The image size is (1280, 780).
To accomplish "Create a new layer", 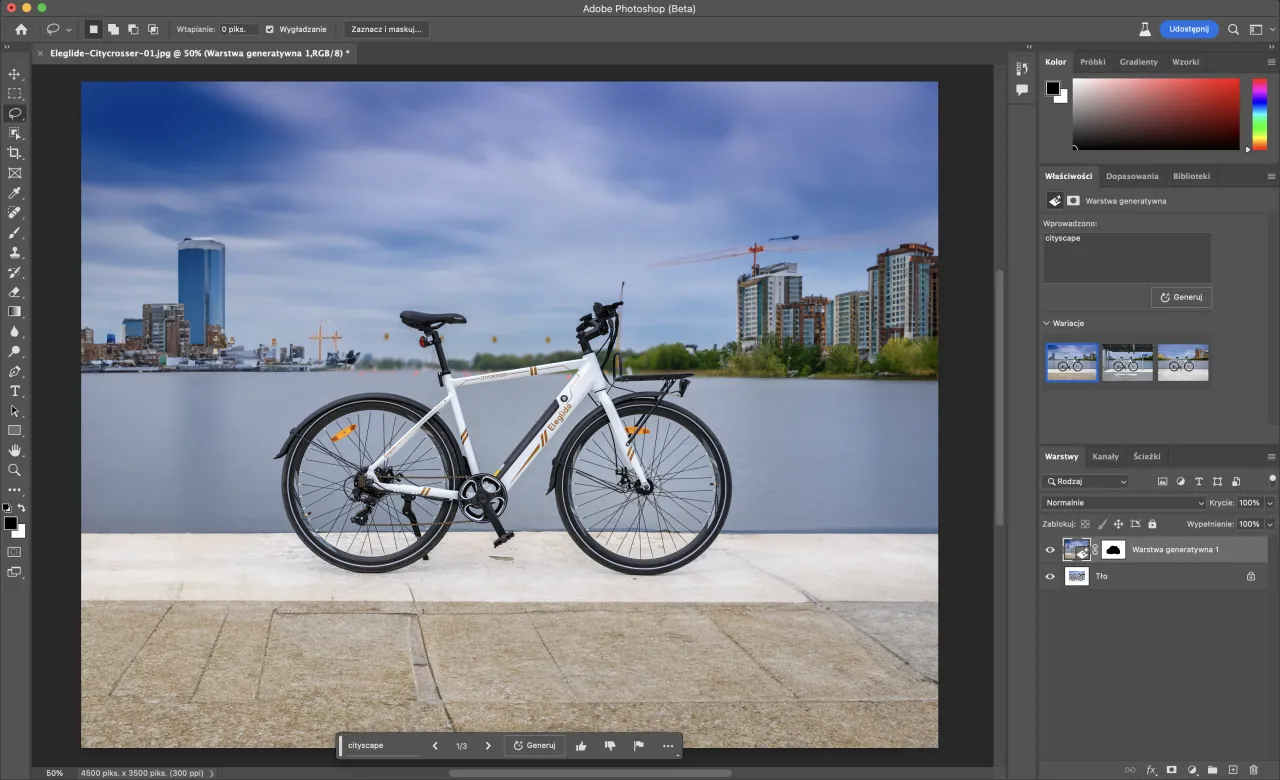I will [1233, 770].
